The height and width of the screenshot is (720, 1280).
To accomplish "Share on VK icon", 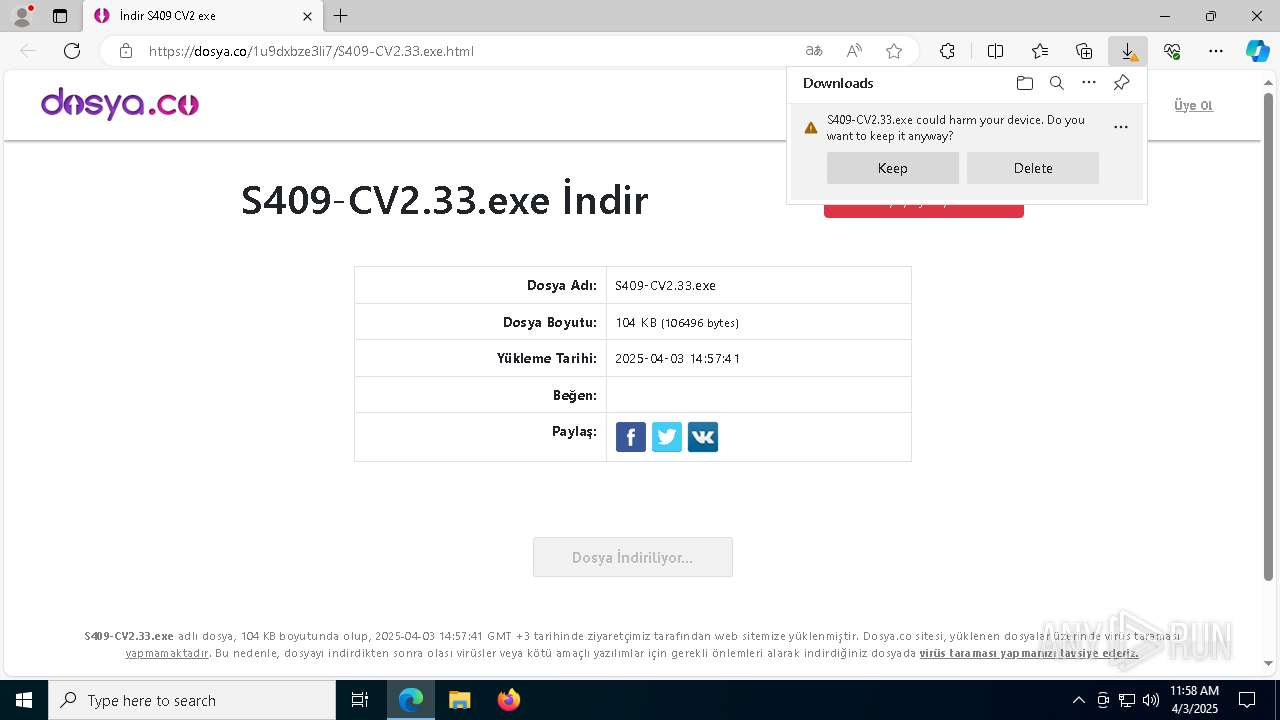I will 703,437.
